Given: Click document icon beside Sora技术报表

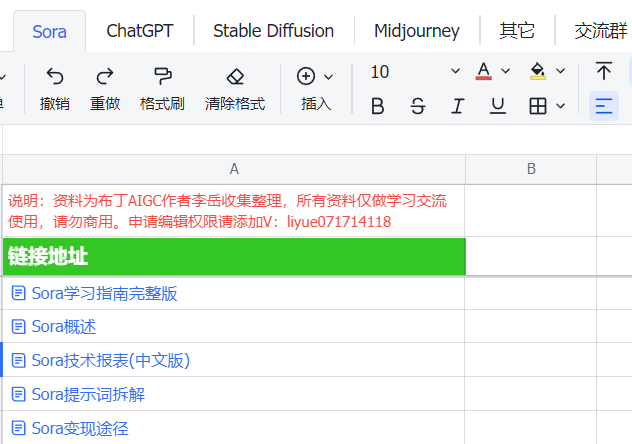Looking at the screenshot, I should 19,360.
